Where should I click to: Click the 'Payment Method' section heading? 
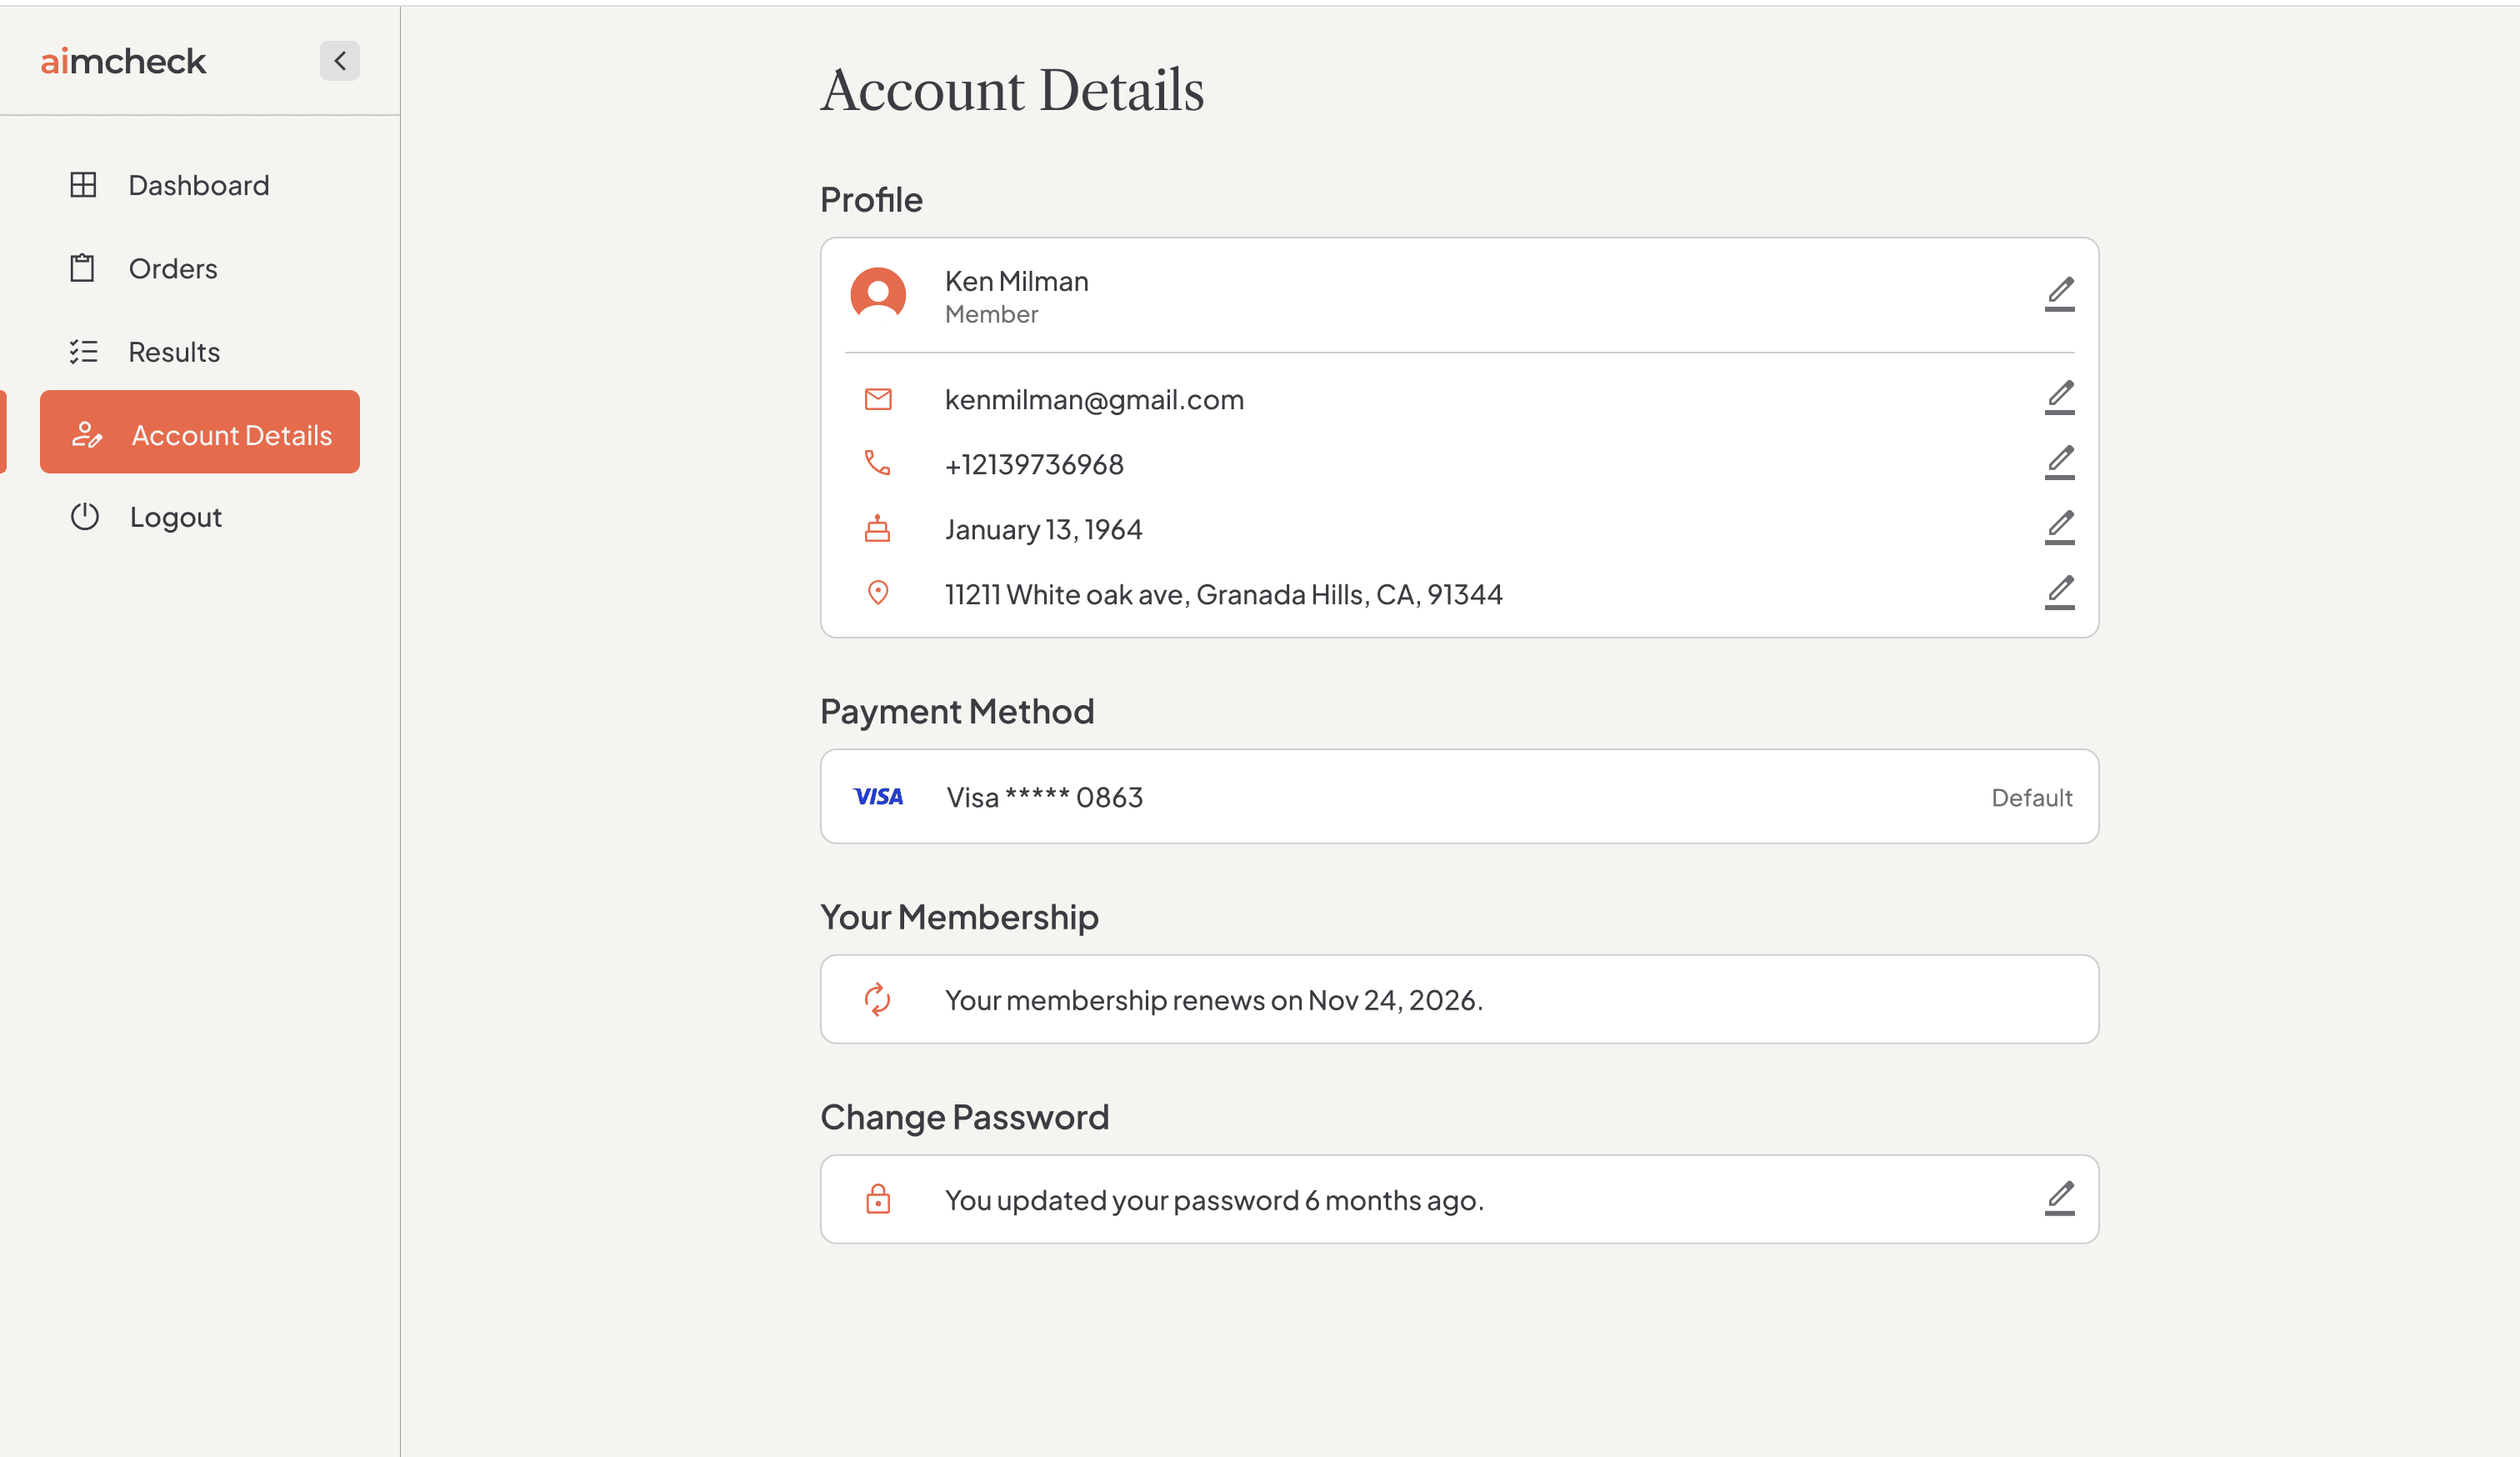[957, 711]
